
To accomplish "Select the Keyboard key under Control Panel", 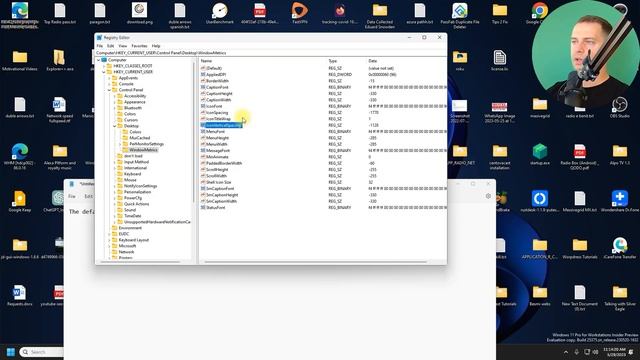I will tap(132, 174).
